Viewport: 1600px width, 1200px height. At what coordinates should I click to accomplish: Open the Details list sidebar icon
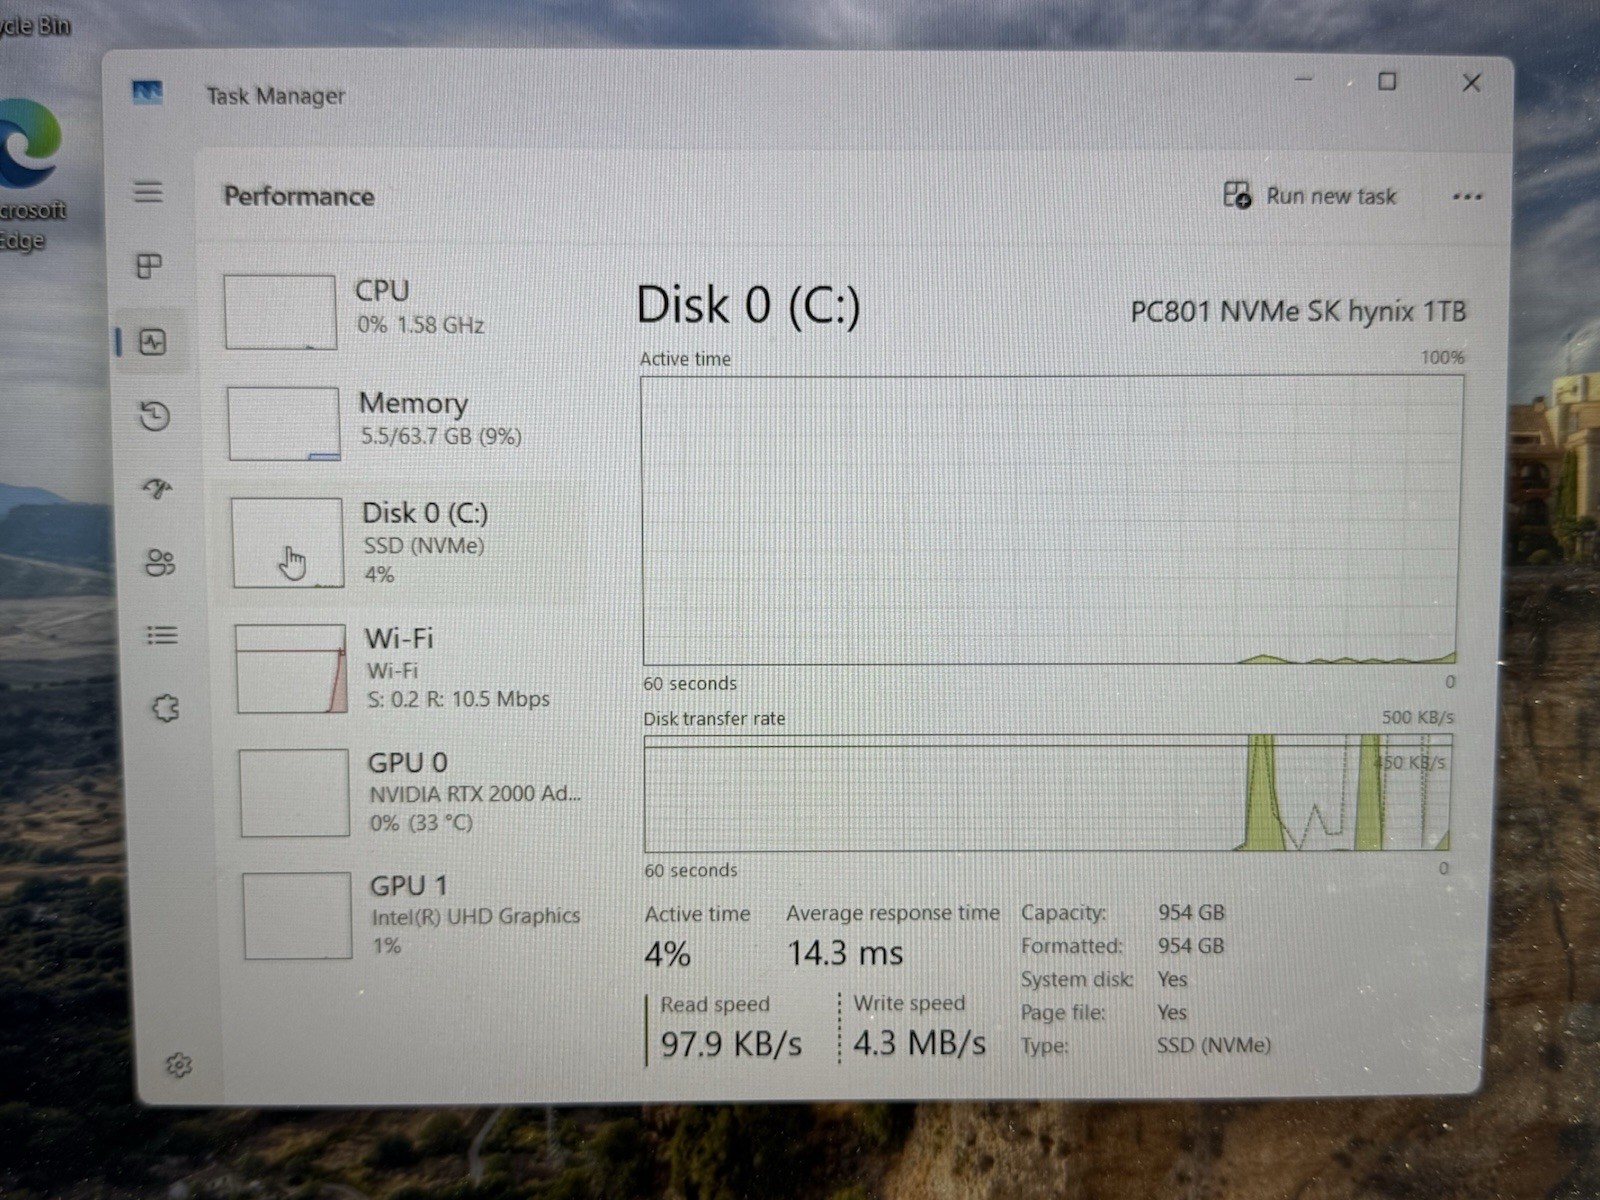(x=162, y=635)
